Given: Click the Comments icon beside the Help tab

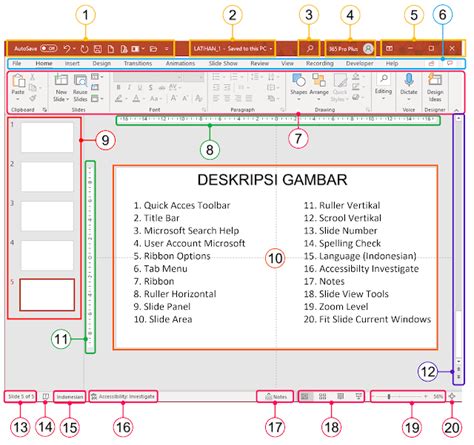Looking at the screenshot, I should tap(450, 63).
